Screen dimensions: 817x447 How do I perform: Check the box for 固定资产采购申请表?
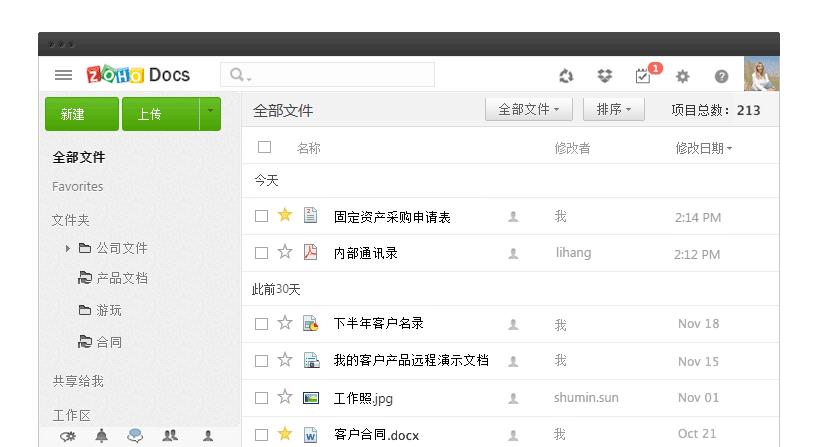(x=262, y=216)
